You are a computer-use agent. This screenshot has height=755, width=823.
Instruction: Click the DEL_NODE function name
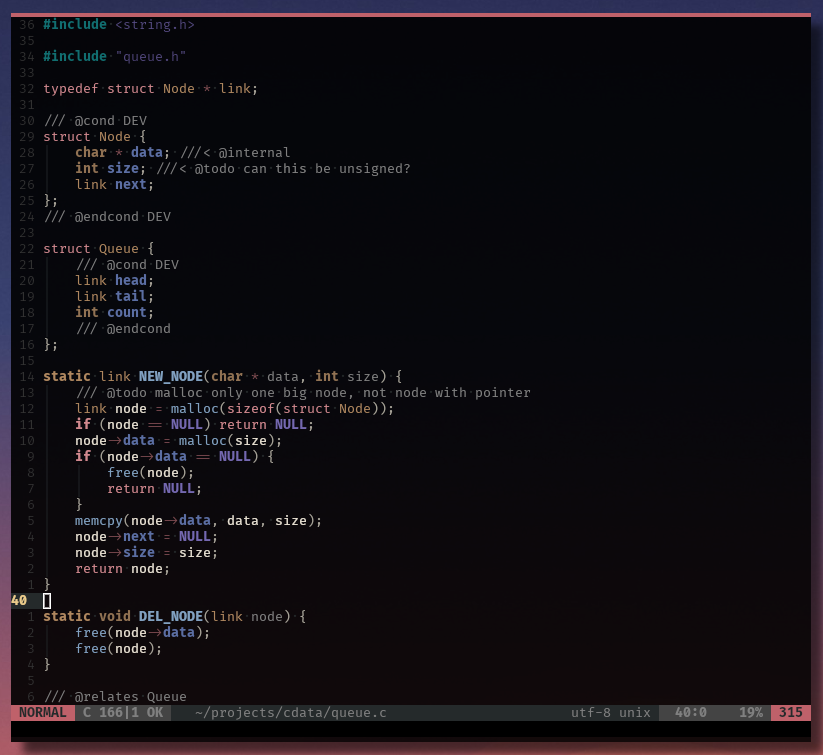click(x=171, y=616)
